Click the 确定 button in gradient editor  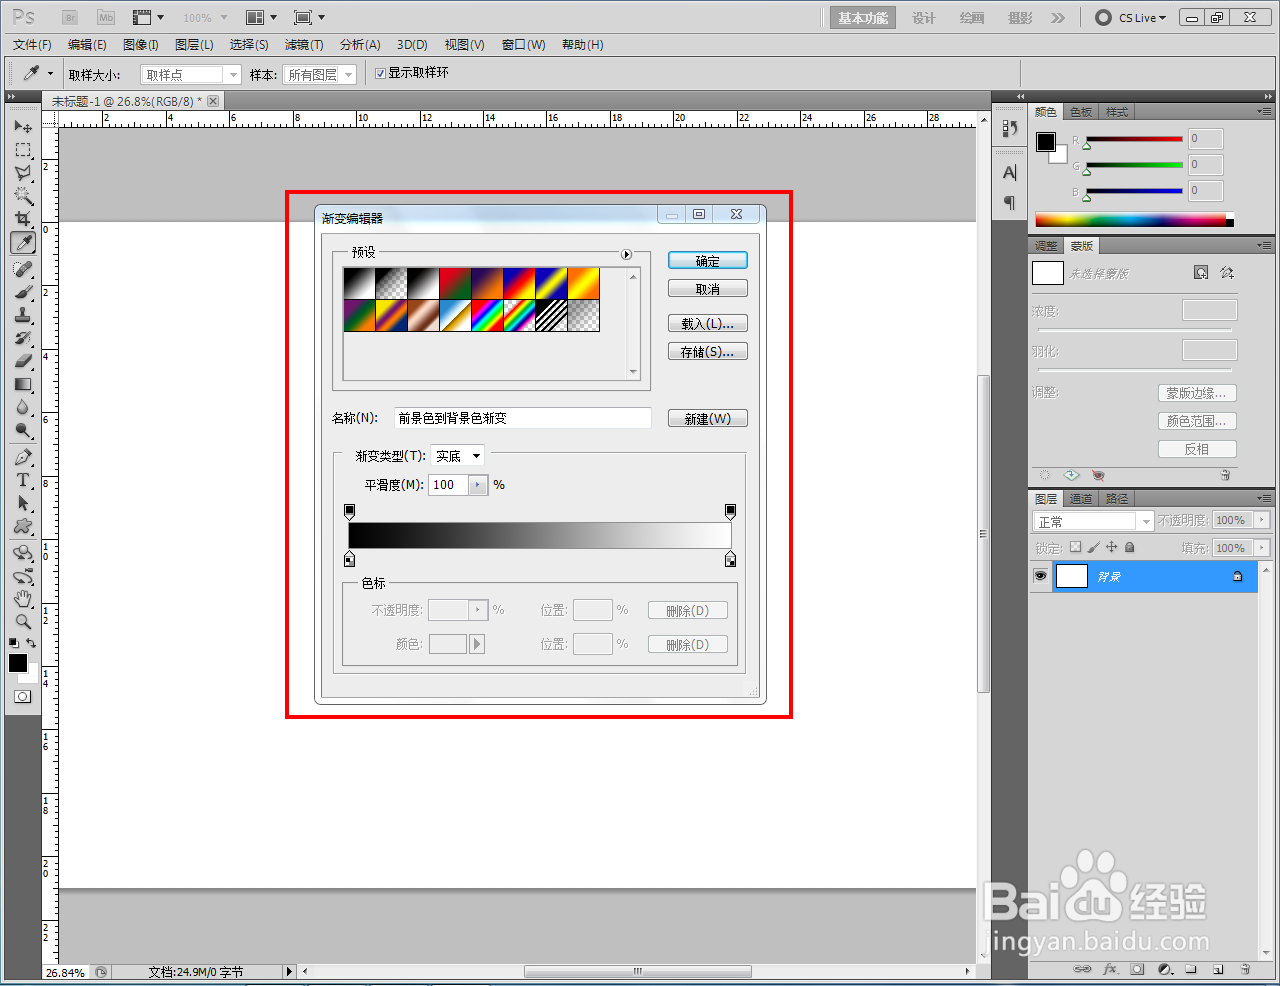(708, 261)
